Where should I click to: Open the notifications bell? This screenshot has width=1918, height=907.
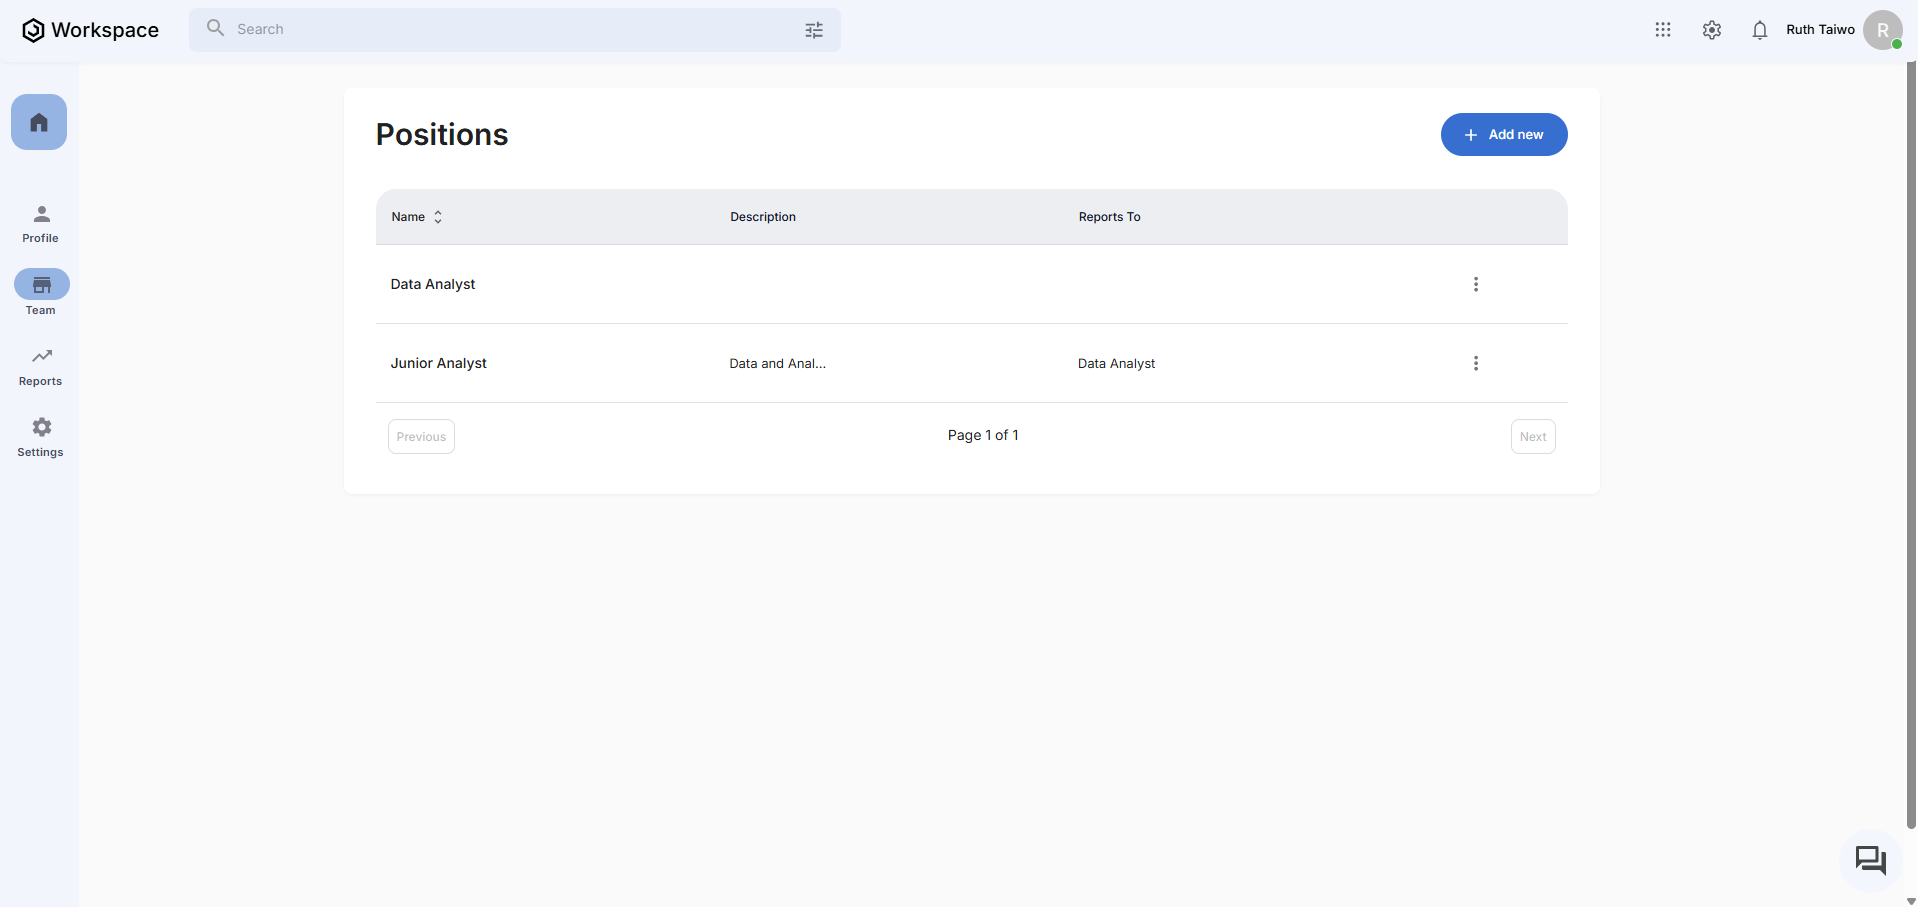tap(1759, 30)
